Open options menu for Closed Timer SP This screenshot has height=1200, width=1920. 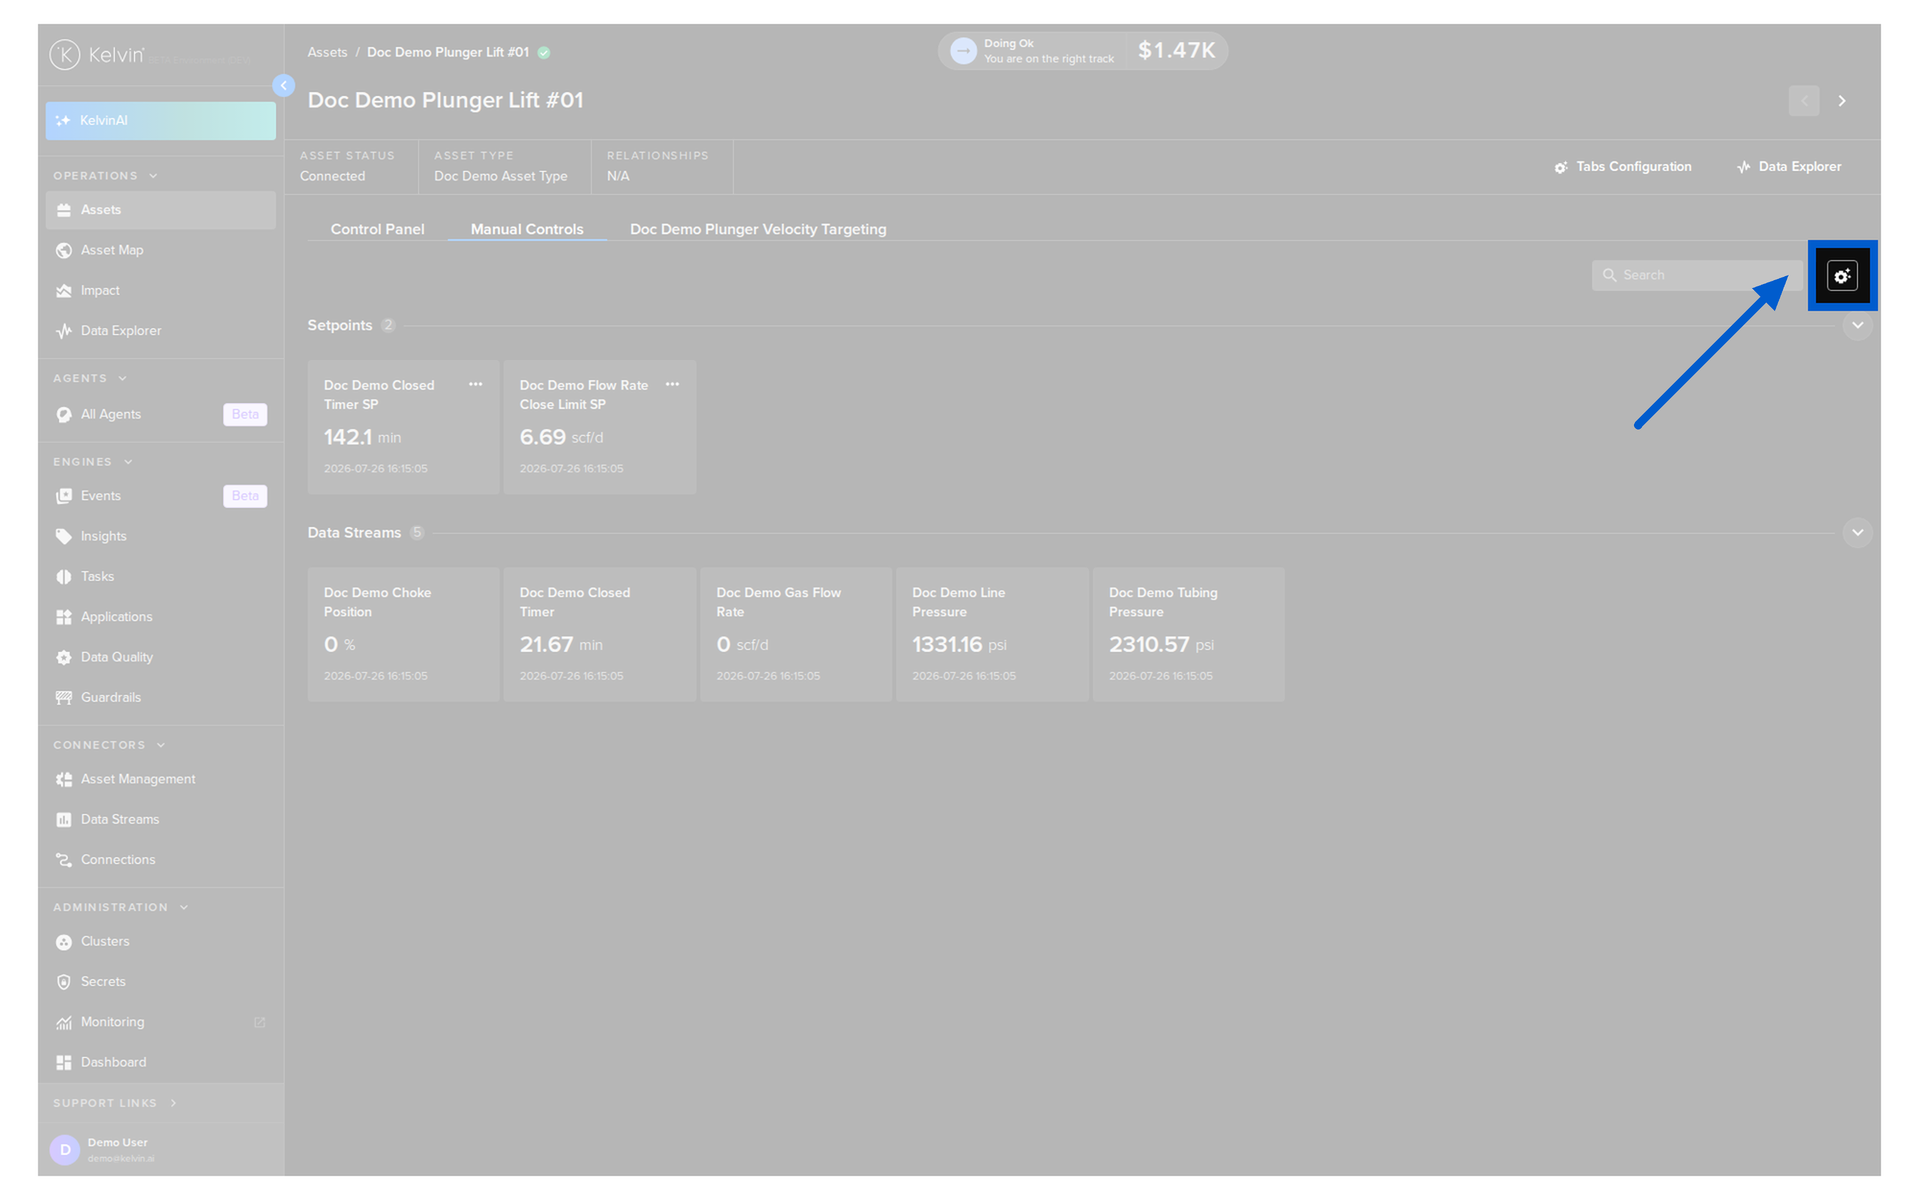[x=476, y=384]
